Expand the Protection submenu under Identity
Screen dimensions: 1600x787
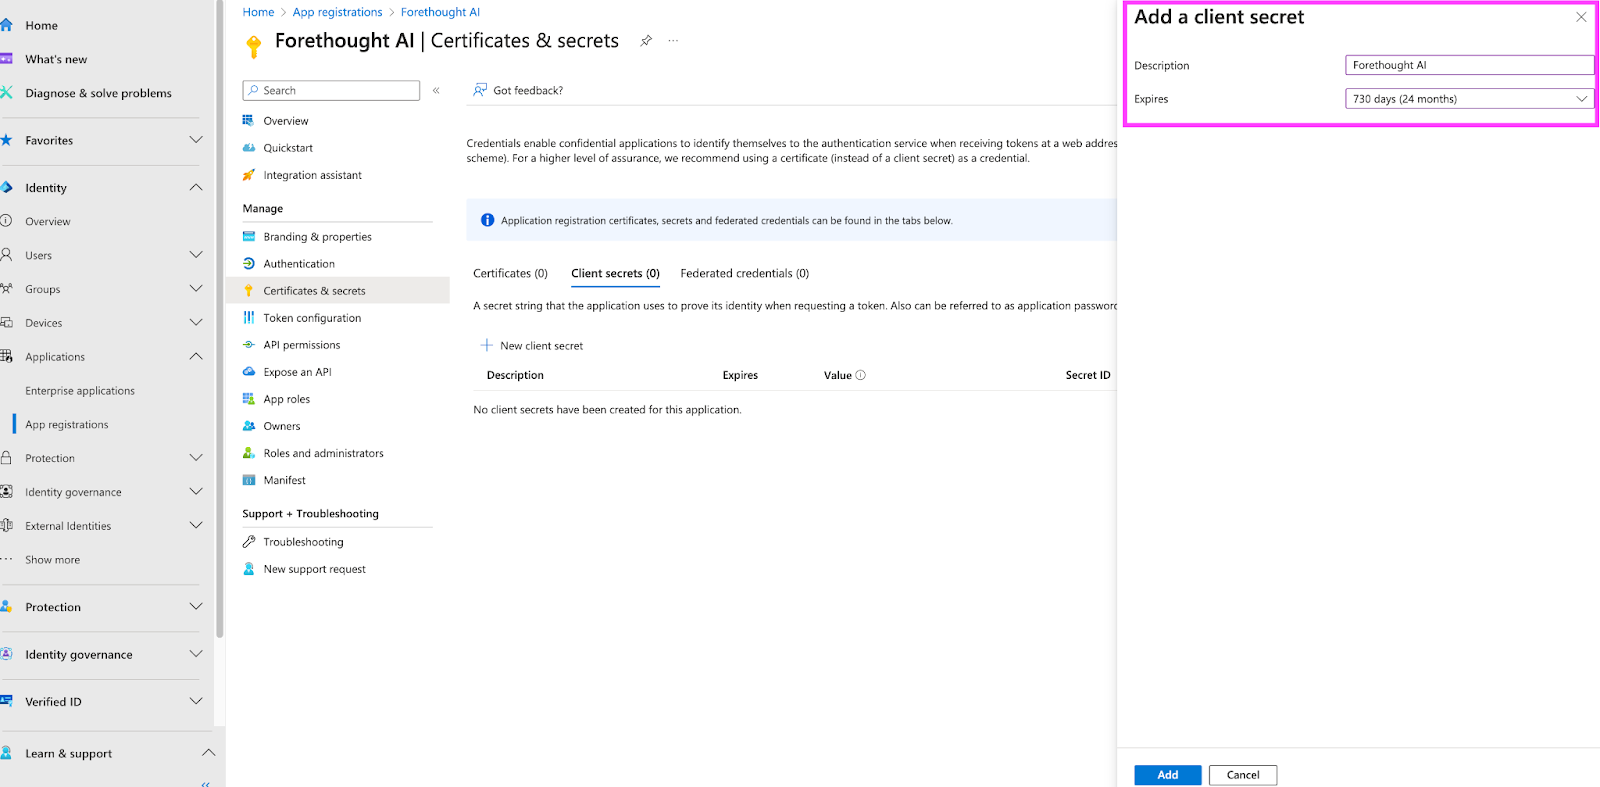196,457
